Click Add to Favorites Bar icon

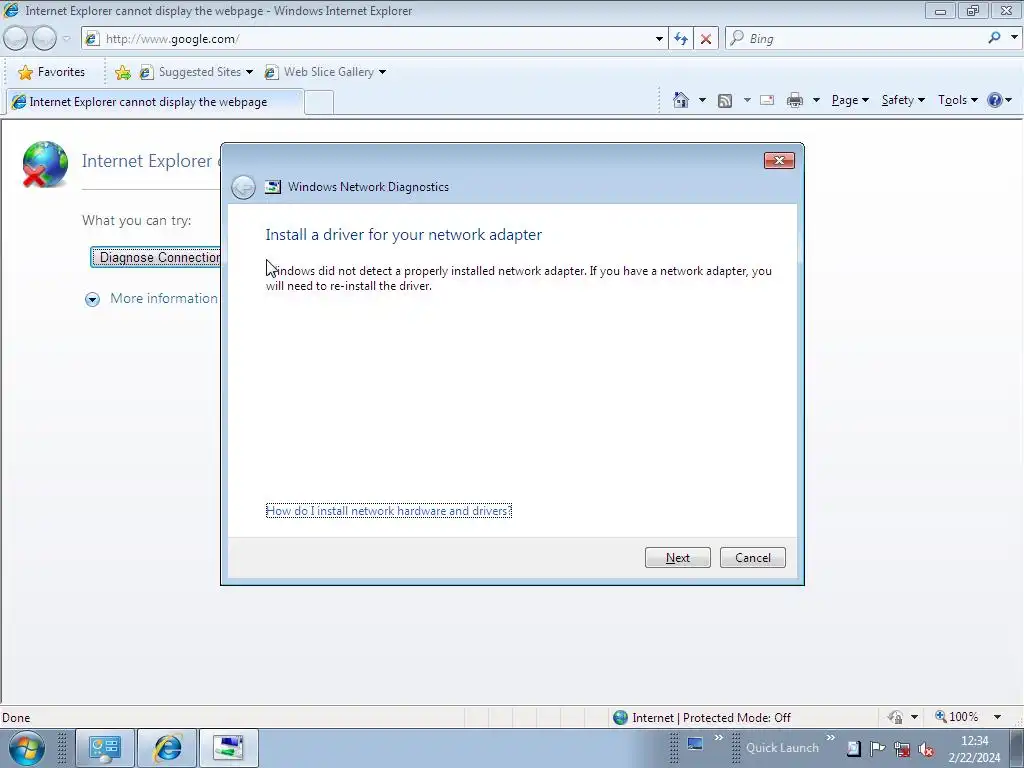point(122,72)
